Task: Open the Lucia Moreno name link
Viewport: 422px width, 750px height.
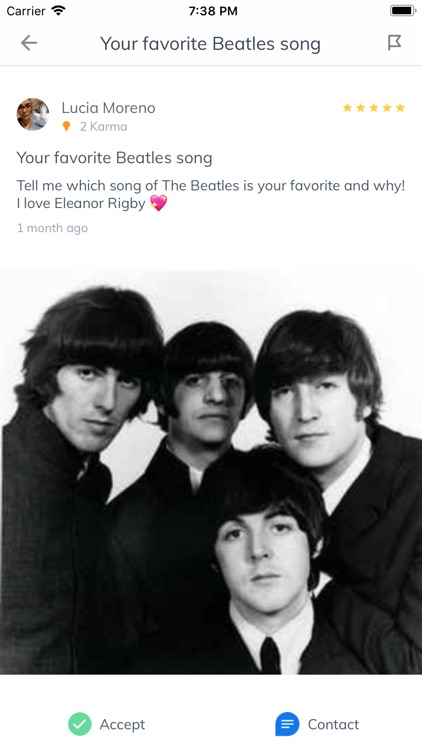Action: pyautogui.click(x=108, y=108)
